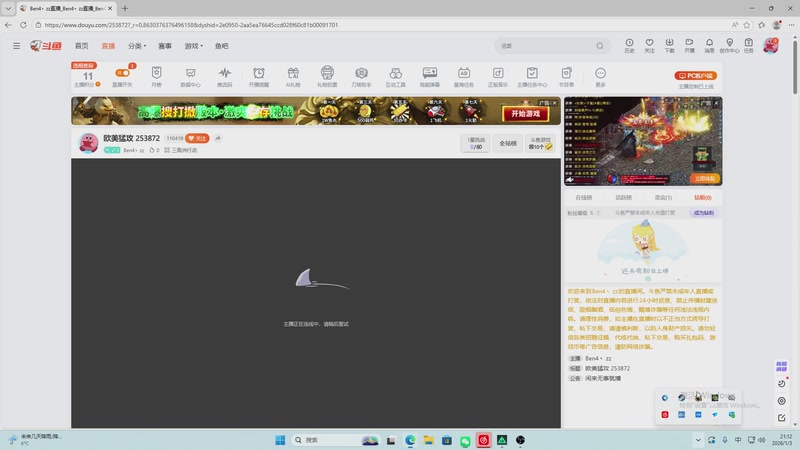
Task: Open the 互动工具 icon
Action: pyautogui.click(x=395, y=76)
